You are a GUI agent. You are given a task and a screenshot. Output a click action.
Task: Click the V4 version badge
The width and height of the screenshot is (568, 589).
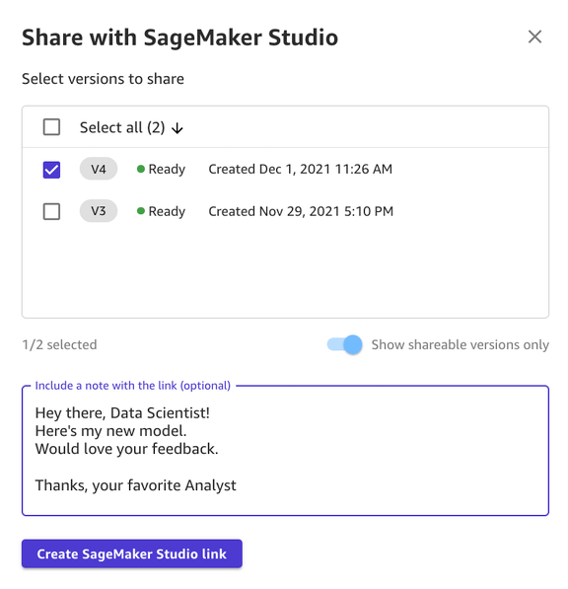tap(98, 169)
